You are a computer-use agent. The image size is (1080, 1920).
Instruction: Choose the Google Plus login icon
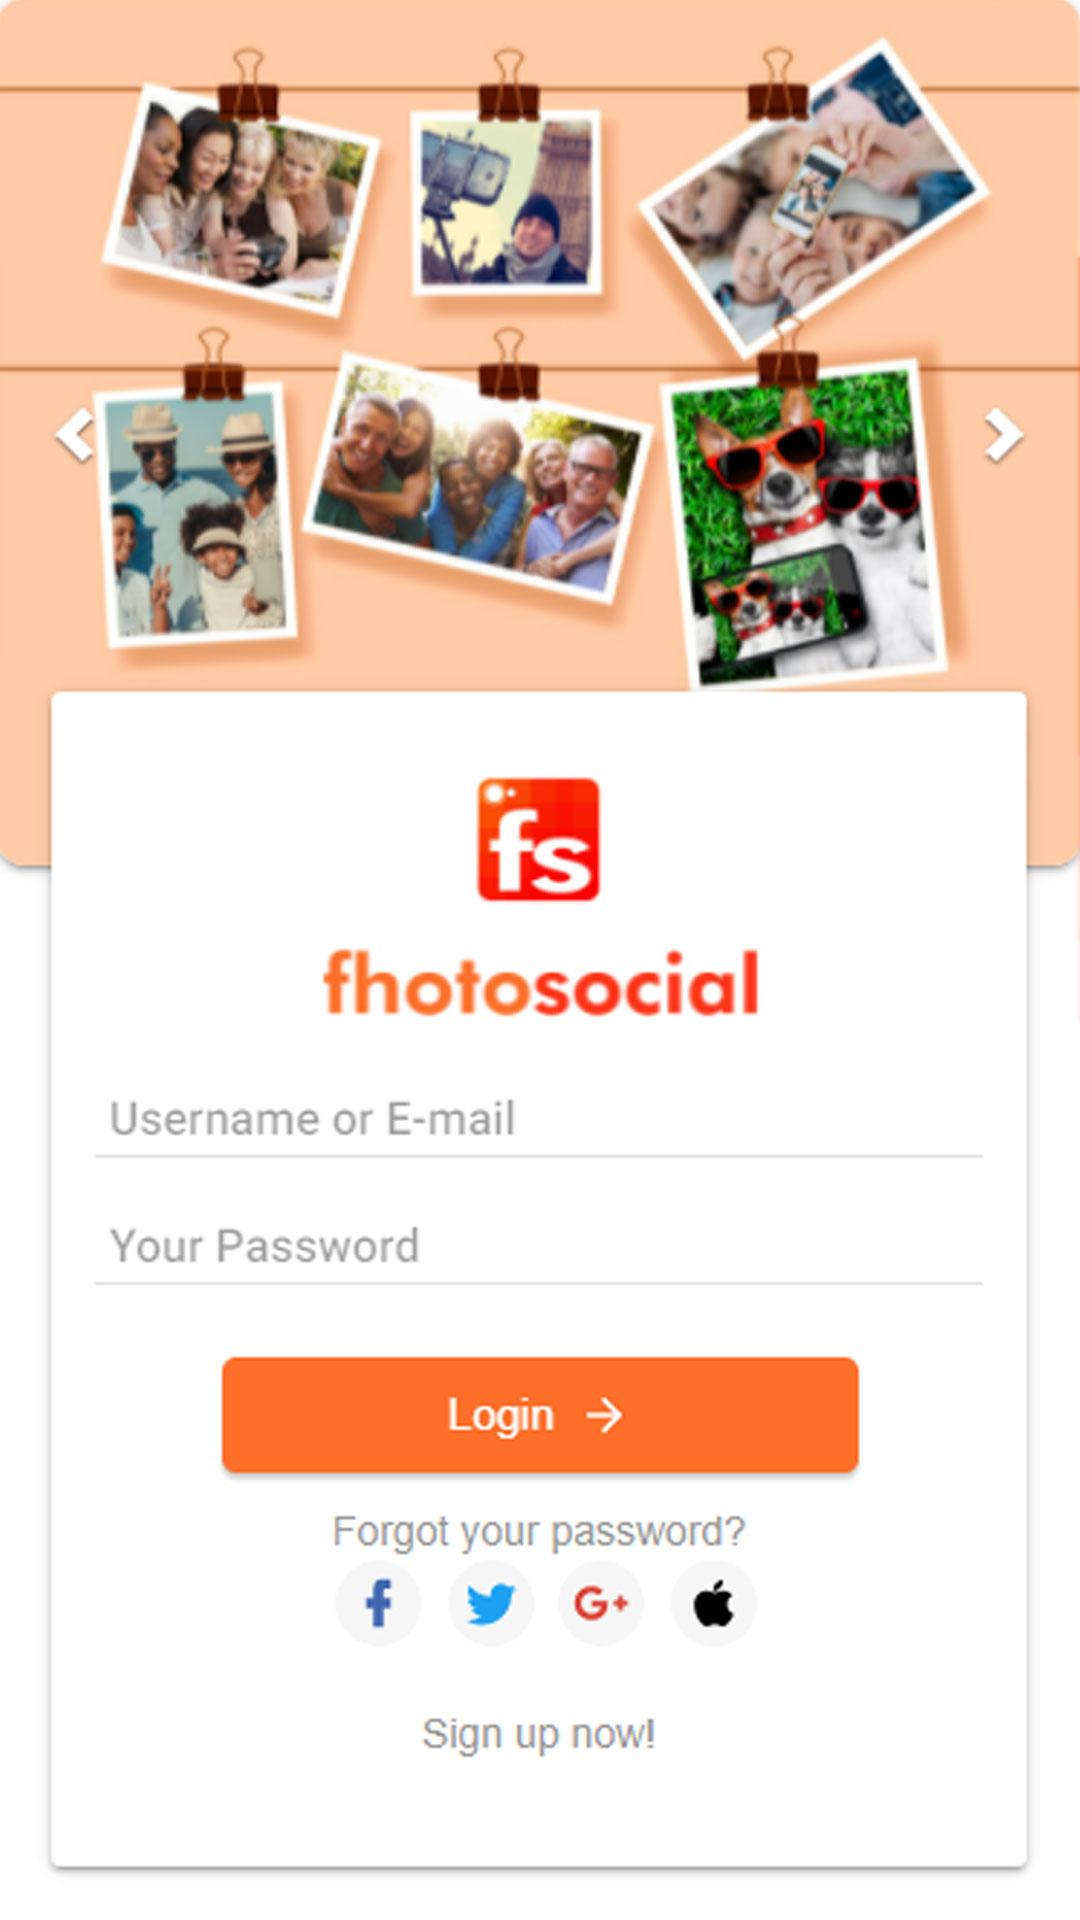pyautogui.click(x=601, y=1604)
